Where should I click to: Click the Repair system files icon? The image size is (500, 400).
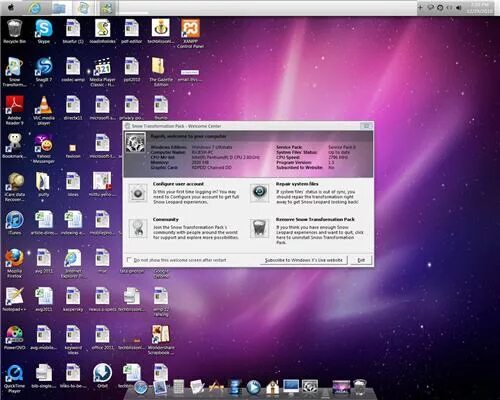pyautogui.click(x=260, y=193)
